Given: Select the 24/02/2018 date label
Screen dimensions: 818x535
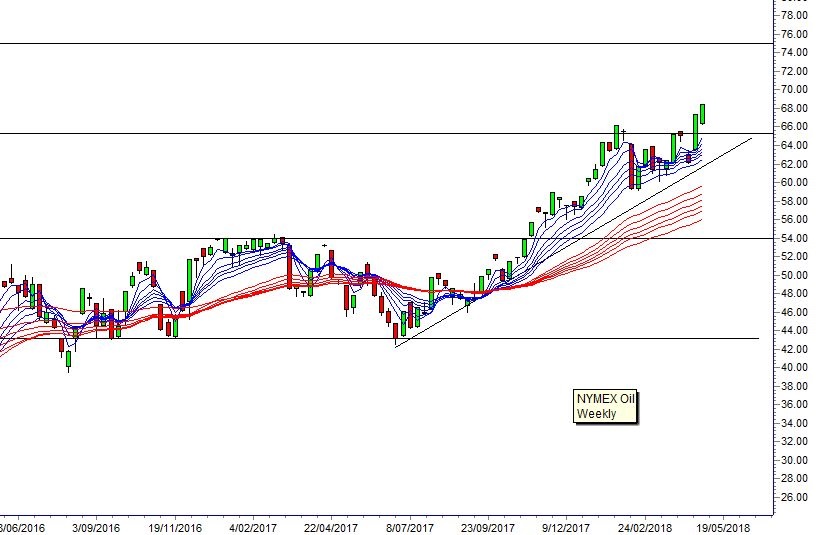Looking at the screenshot, I should 644,528.
